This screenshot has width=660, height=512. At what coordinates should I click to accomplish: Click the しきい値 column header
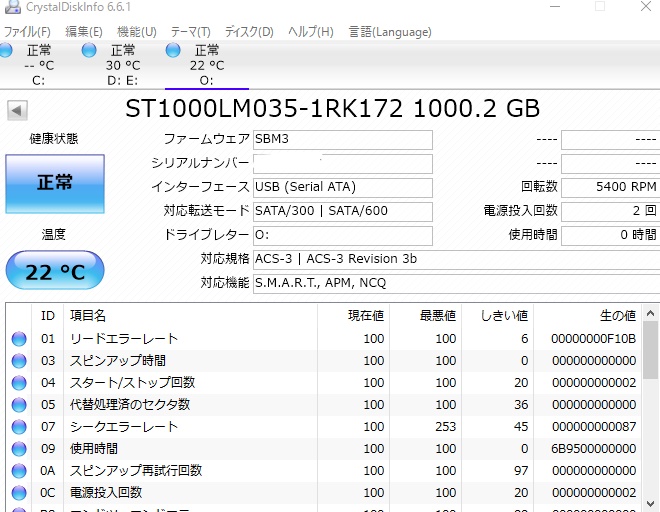coord(498,315)
